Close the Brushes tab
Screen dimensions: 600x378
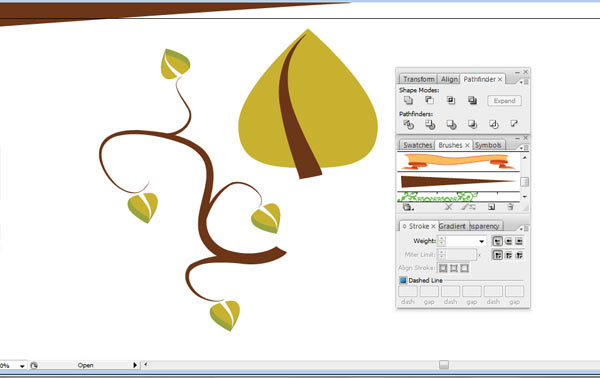pos(467,145)
